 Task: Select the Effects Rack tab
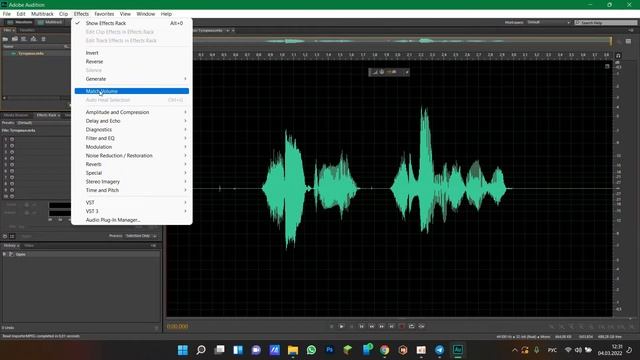coord(47,115)
